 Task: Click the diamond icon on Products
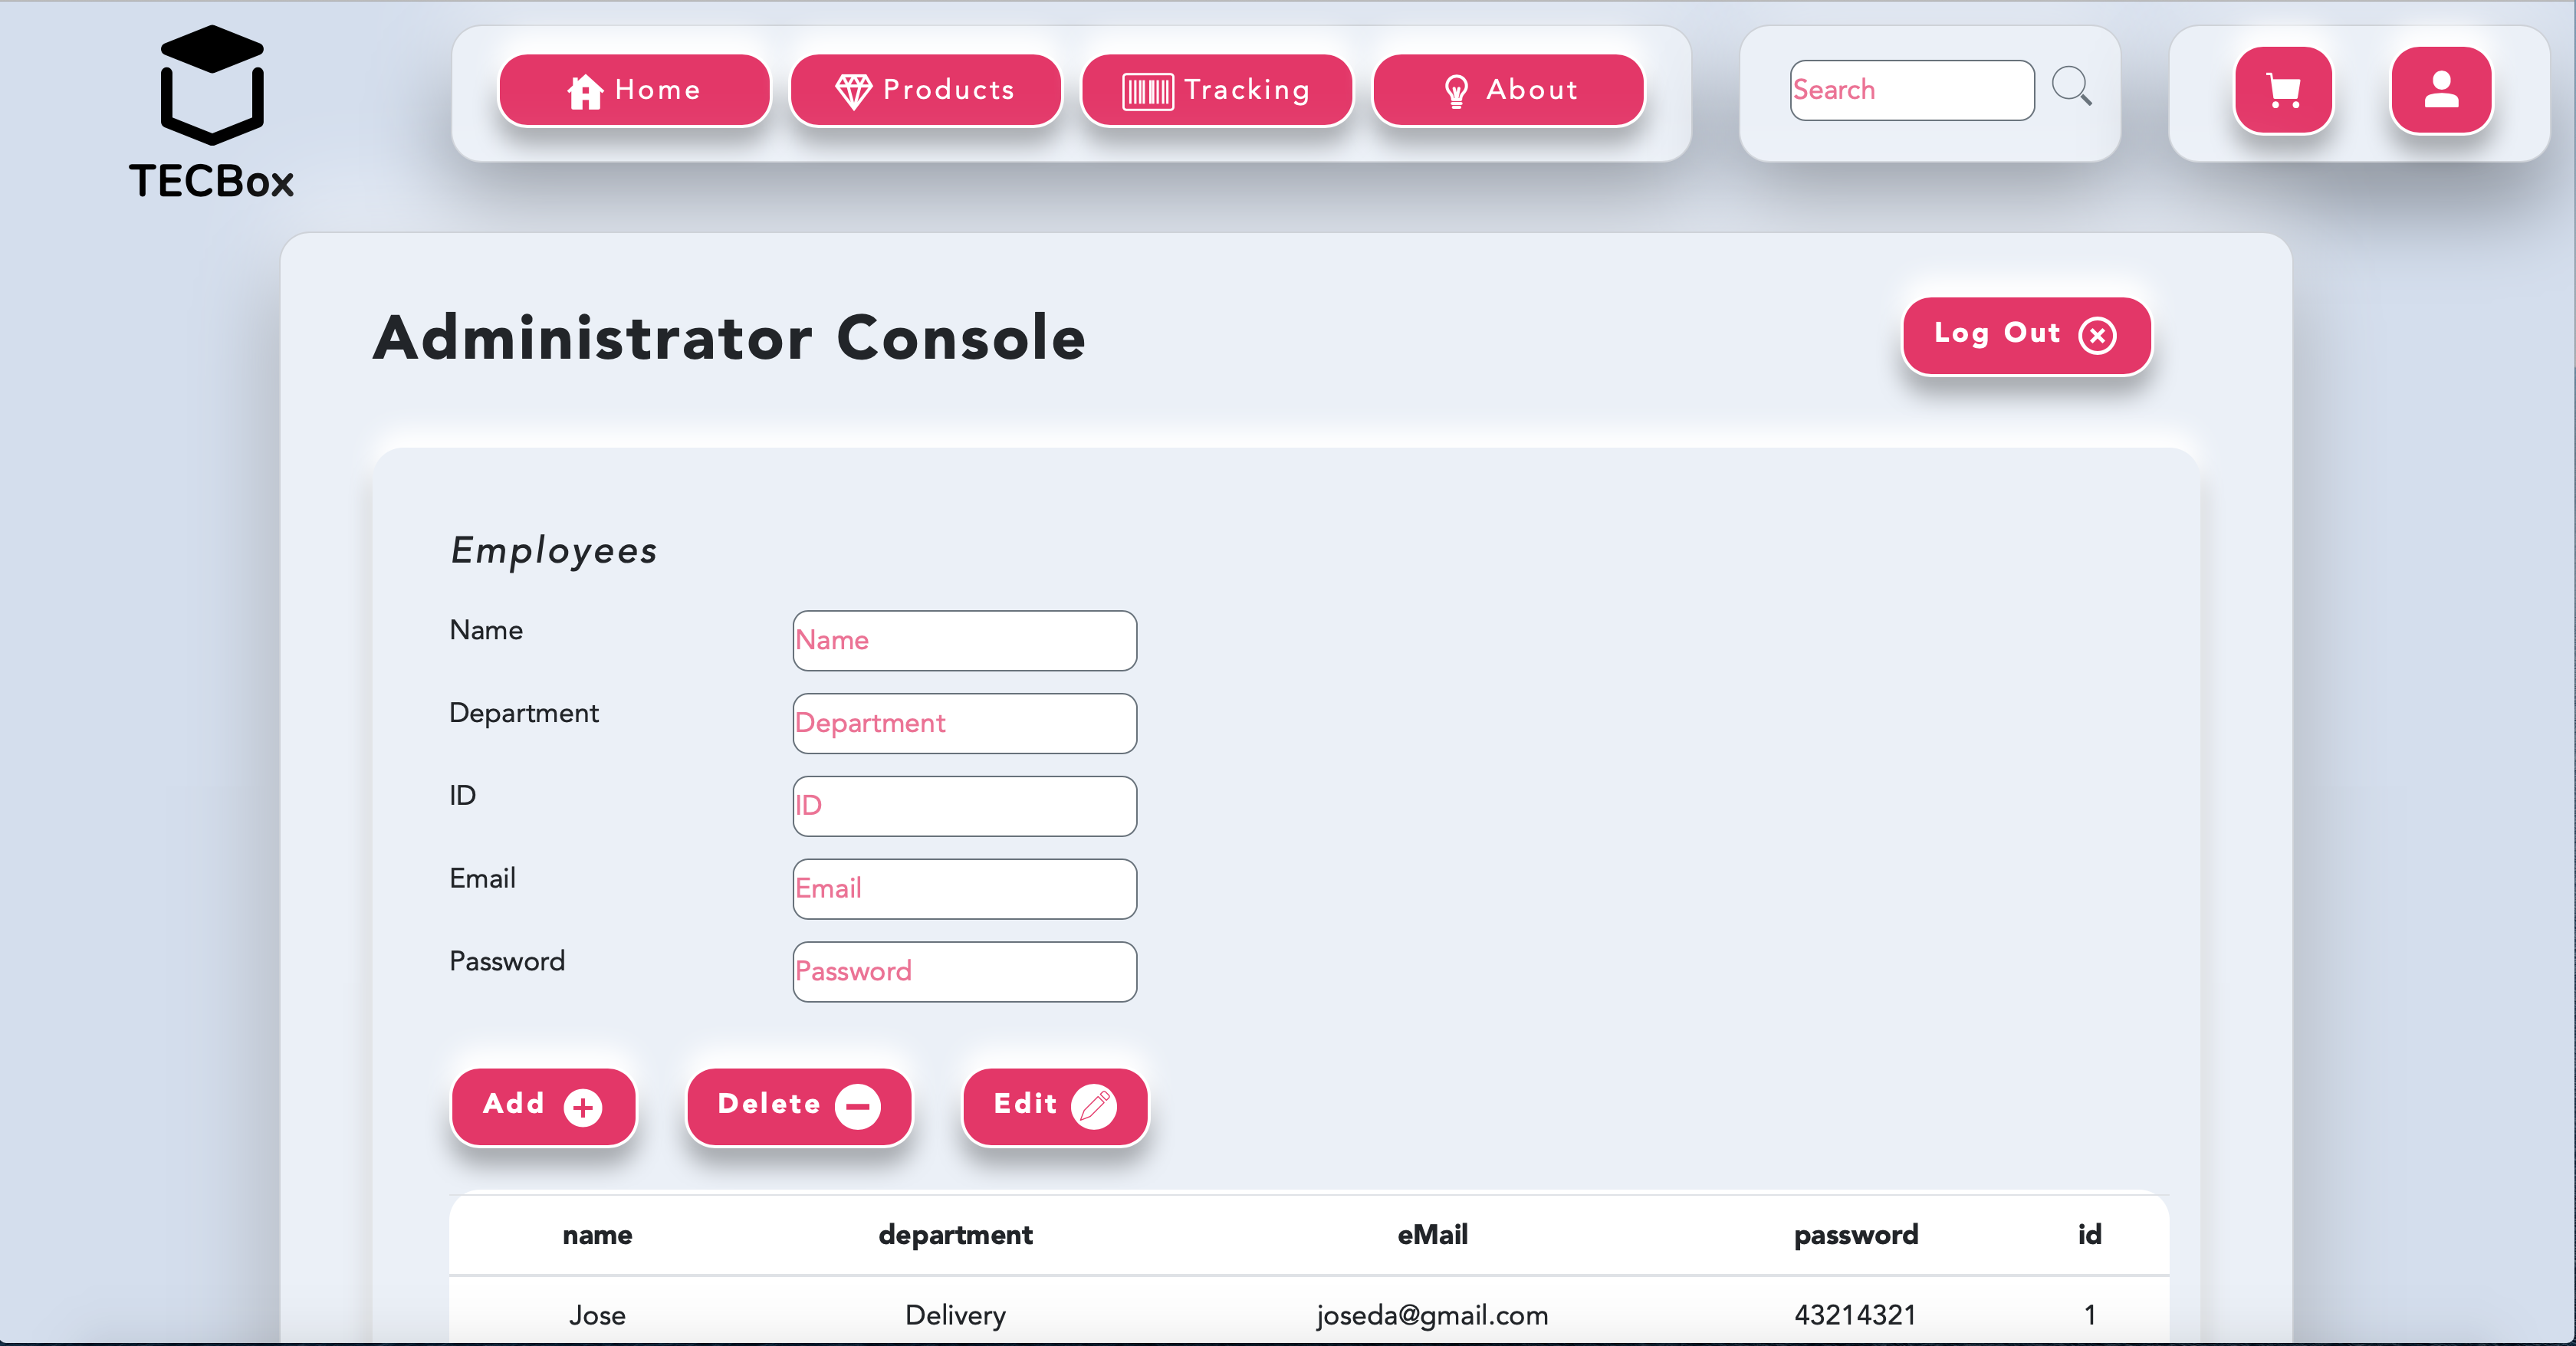point(853,91)
